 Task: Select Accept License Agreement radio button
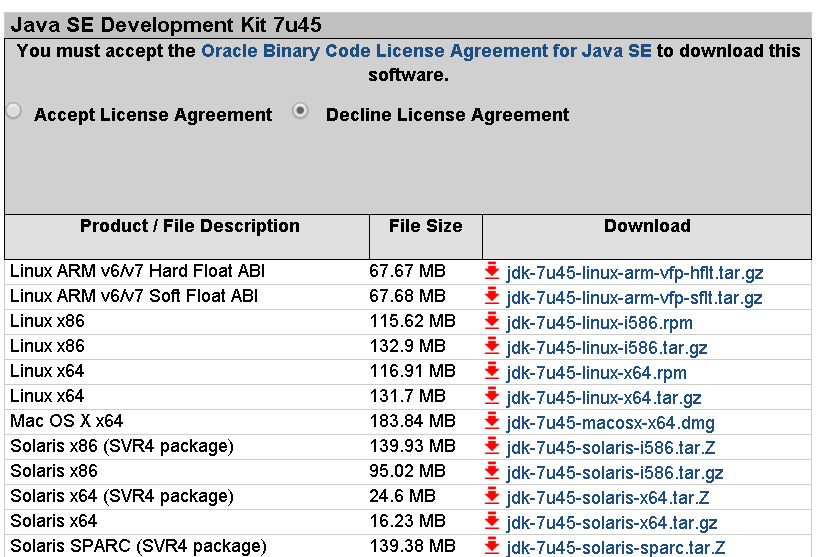14,111
